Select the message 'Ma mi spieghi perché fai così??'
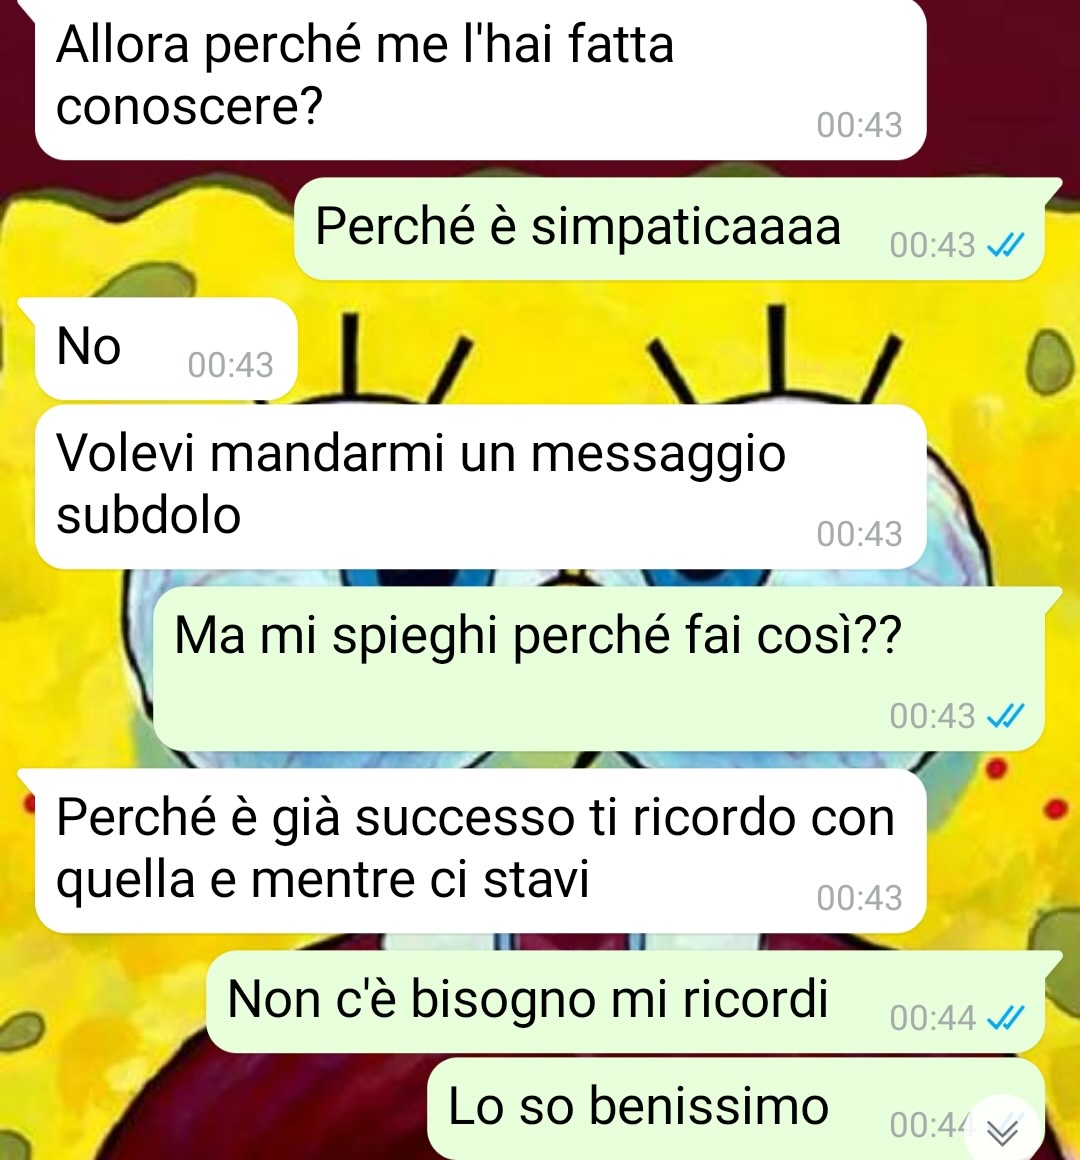The width and height of the screenshot is (1080, 1160). click(599, 669)
